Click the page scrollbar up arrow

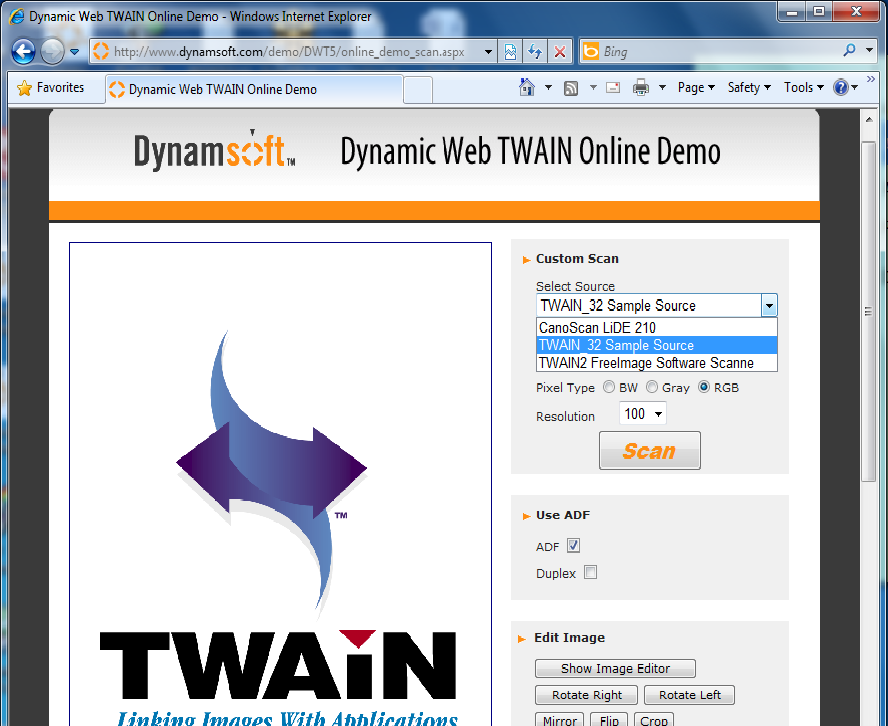pyautogui.click(x=869, y=119)
